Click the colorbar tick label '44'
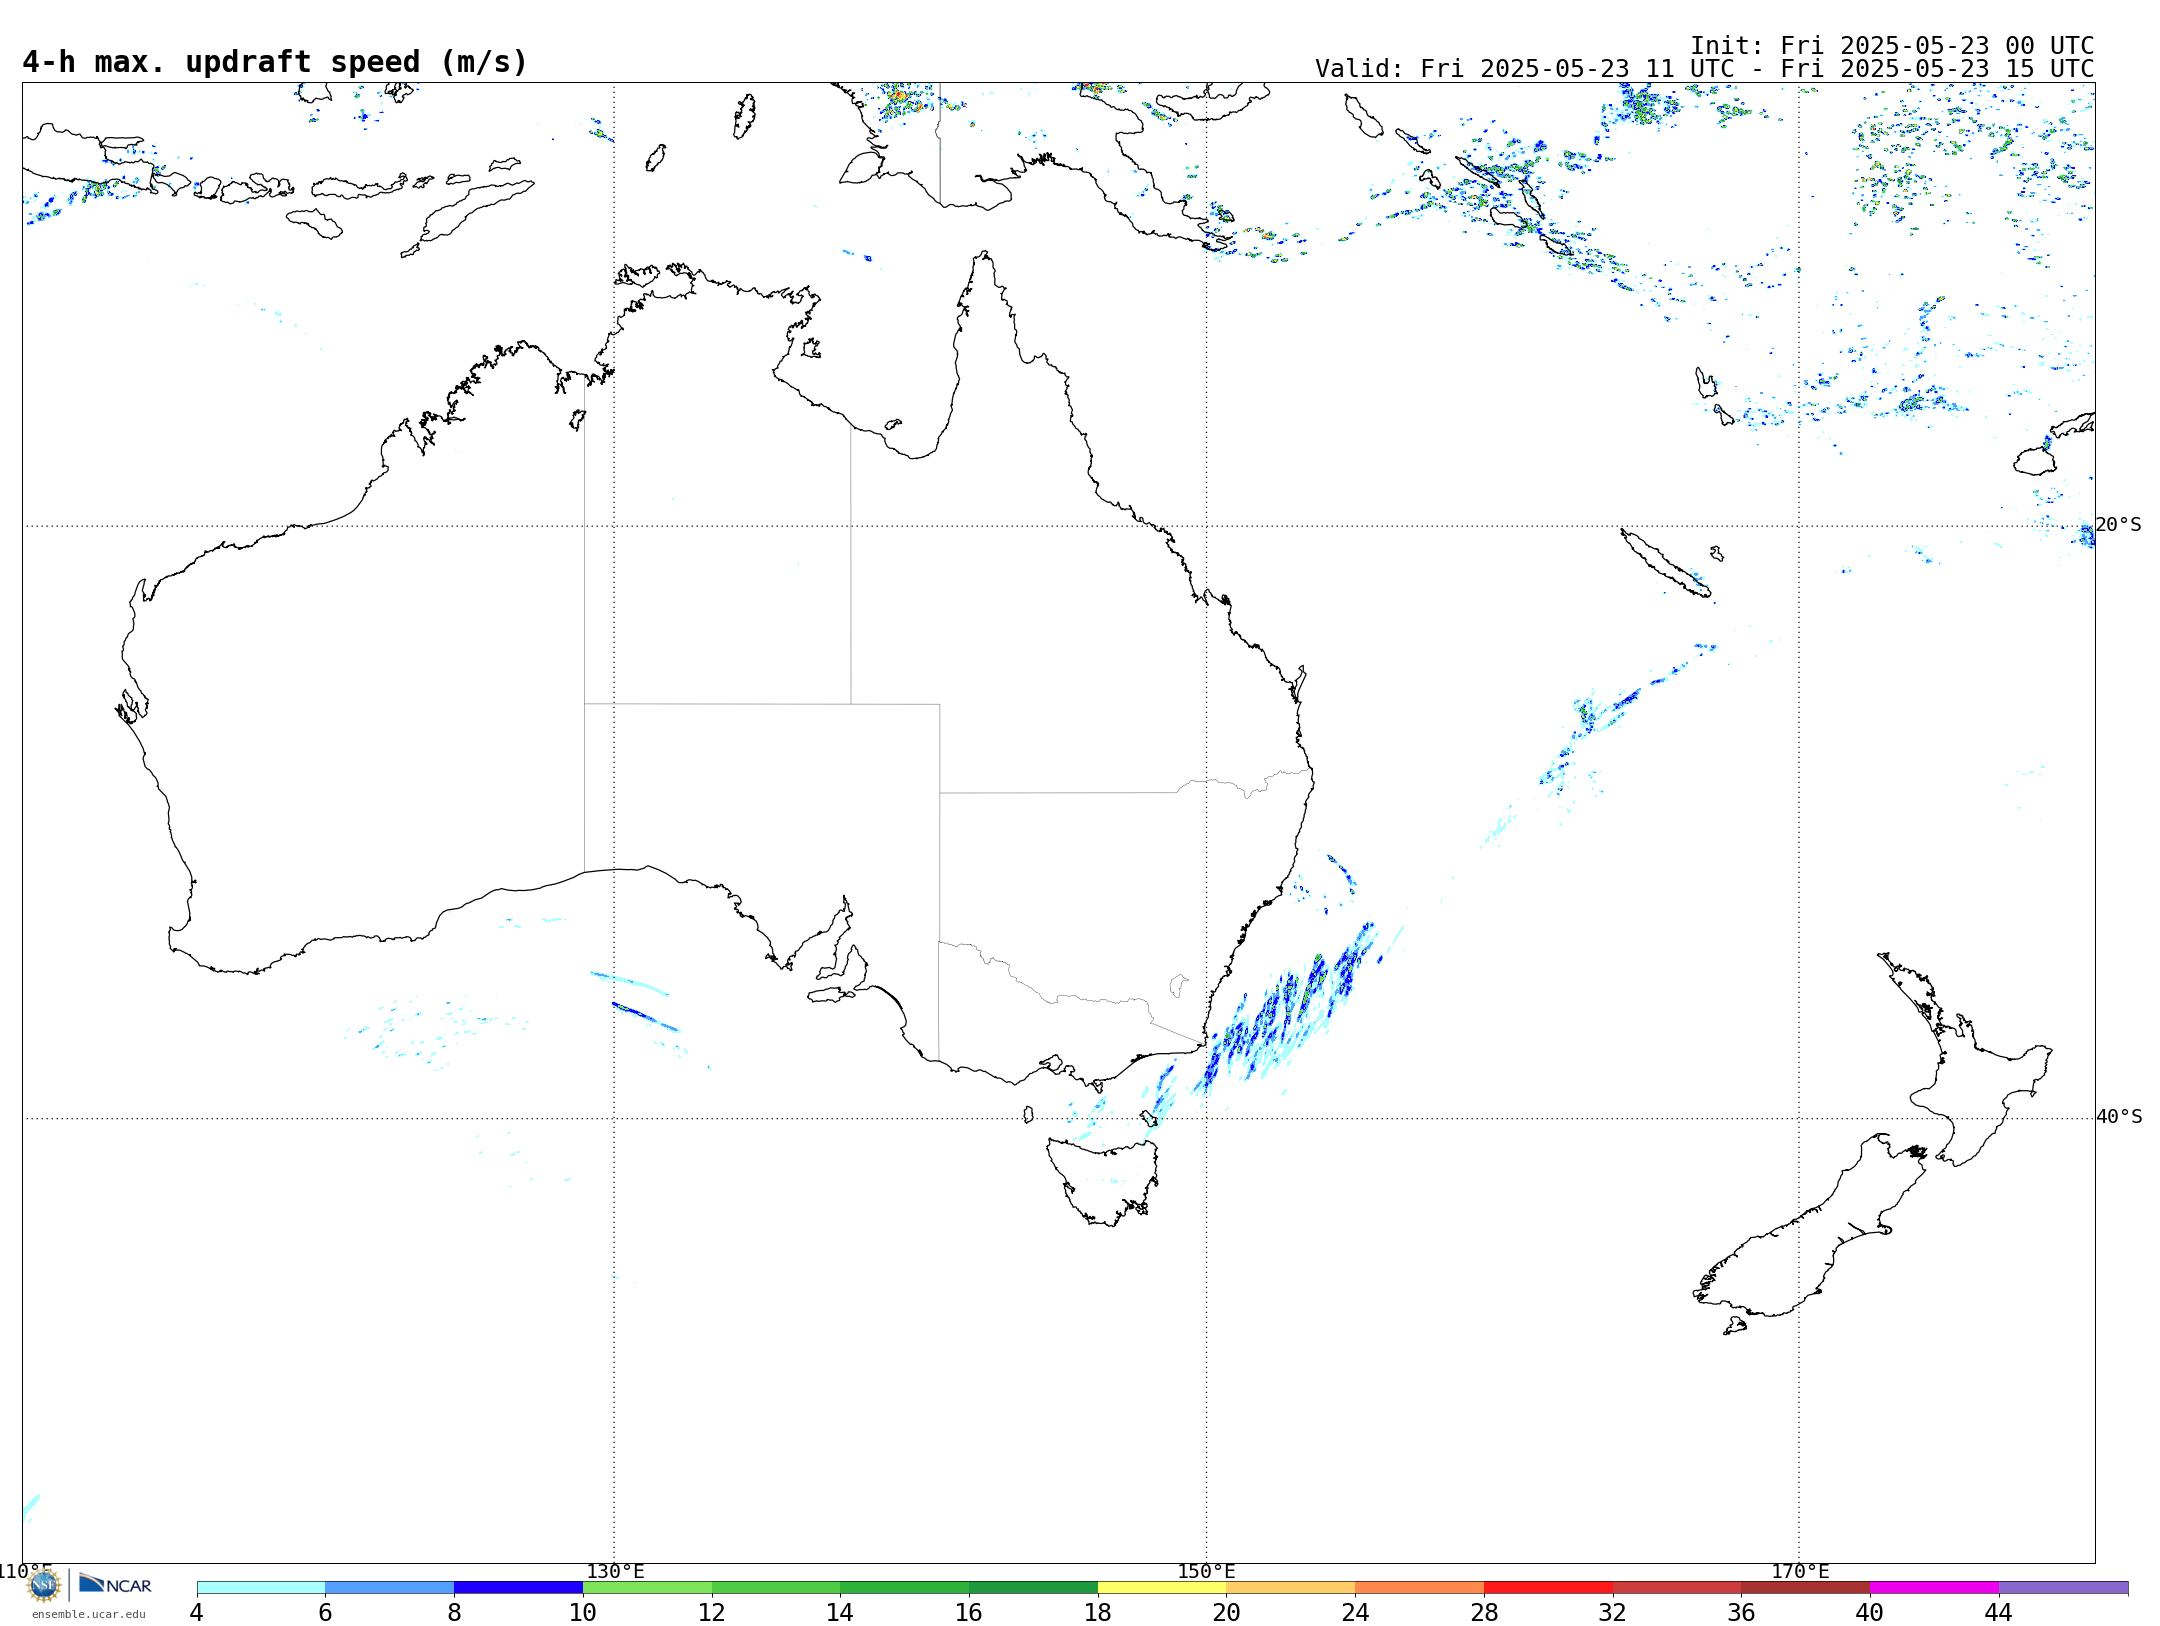Screen dimensions: 2160x1626 click(x=1999, y=1612)
